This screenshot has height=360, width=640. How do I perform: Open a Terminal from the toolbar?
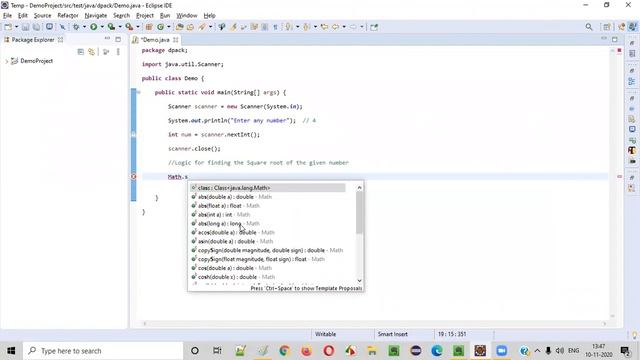[x=49, y=27]
